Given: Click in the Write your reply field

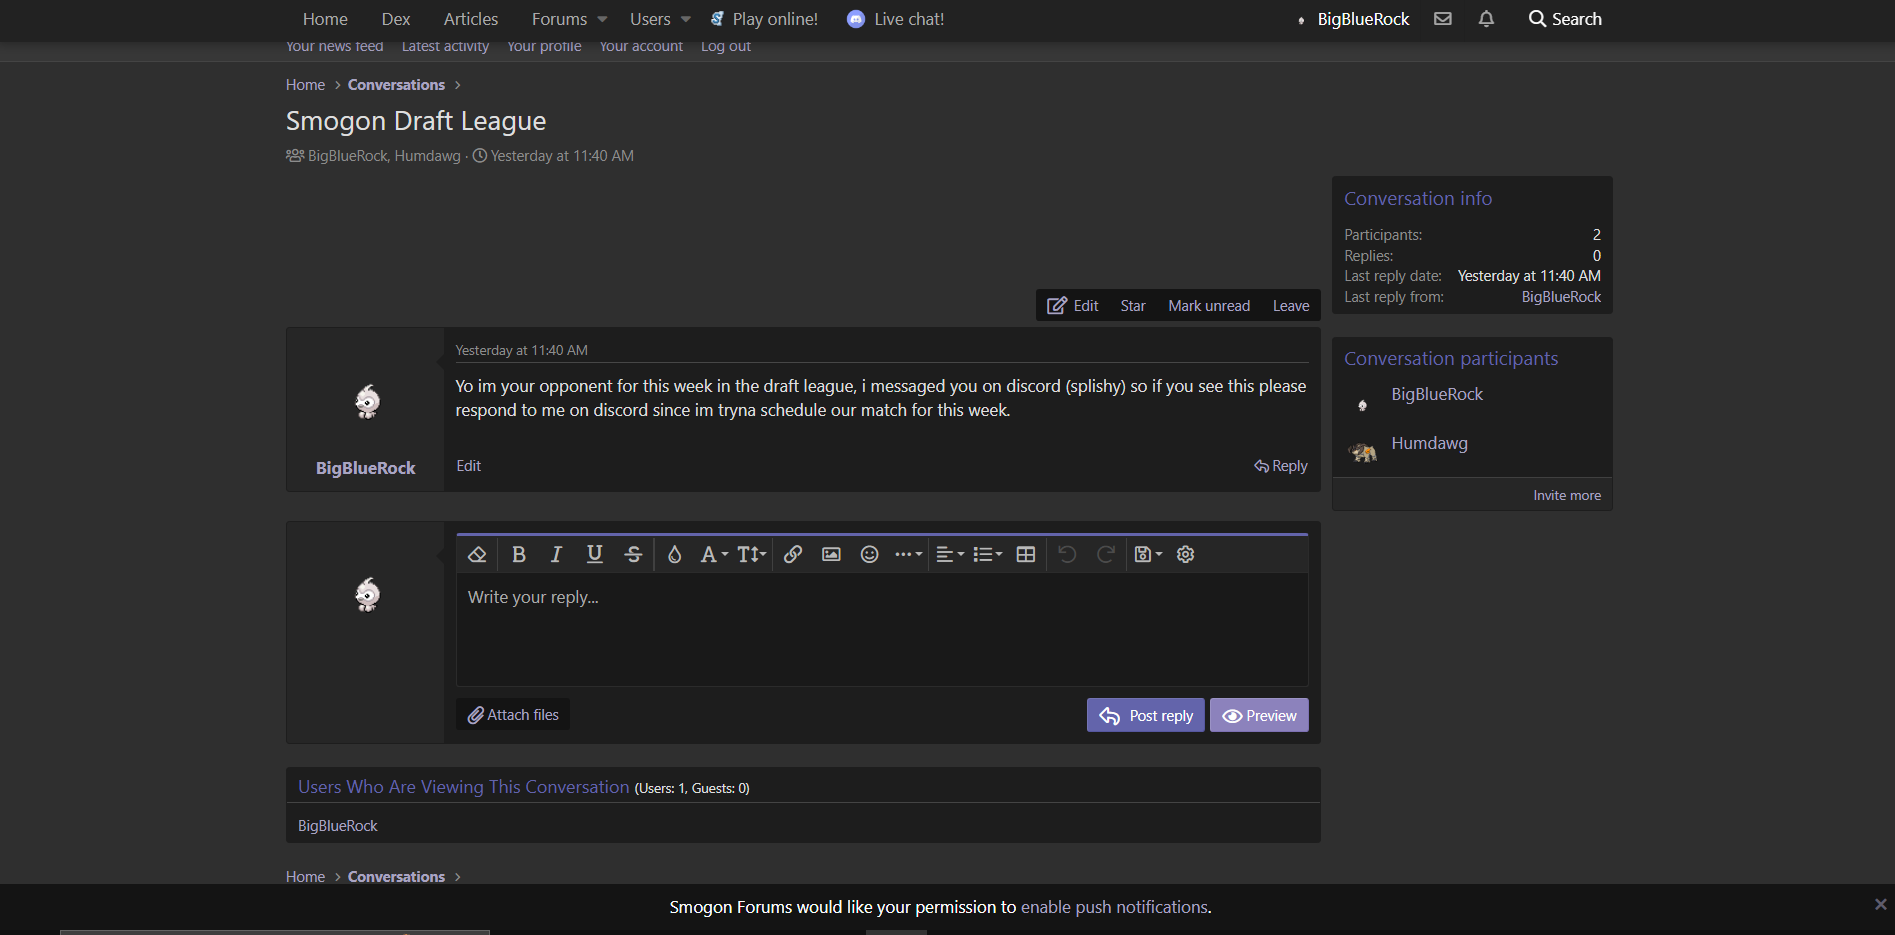Looking at the screenshot, I should click(880, 628).
